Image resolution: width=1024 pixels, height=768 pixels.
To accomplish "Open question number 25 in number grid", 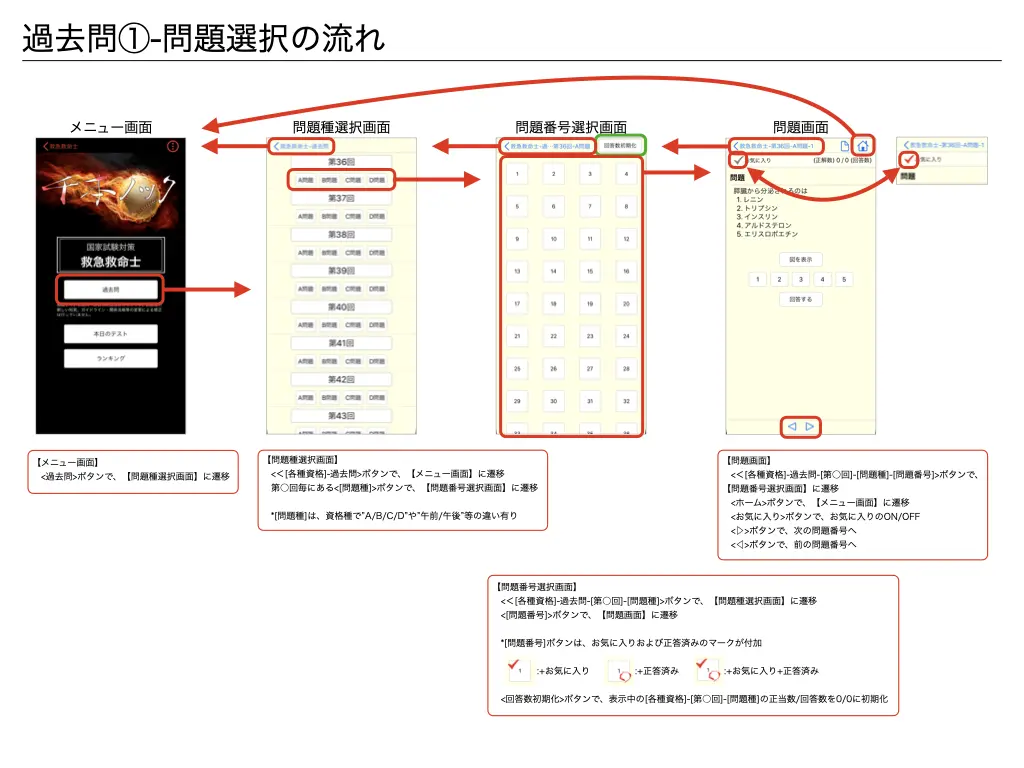I will [x=517, y=369].
